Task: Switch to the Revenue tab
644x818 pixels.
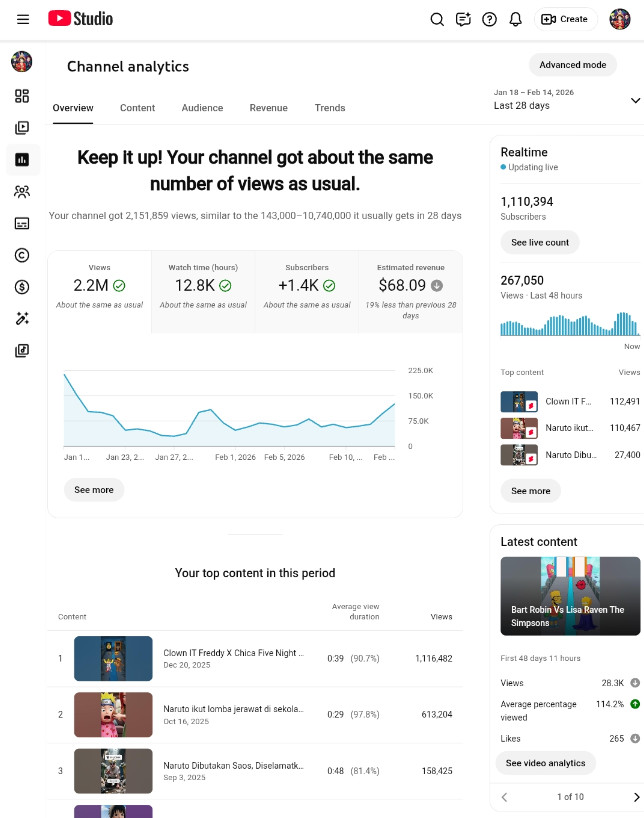Action: 268,108
